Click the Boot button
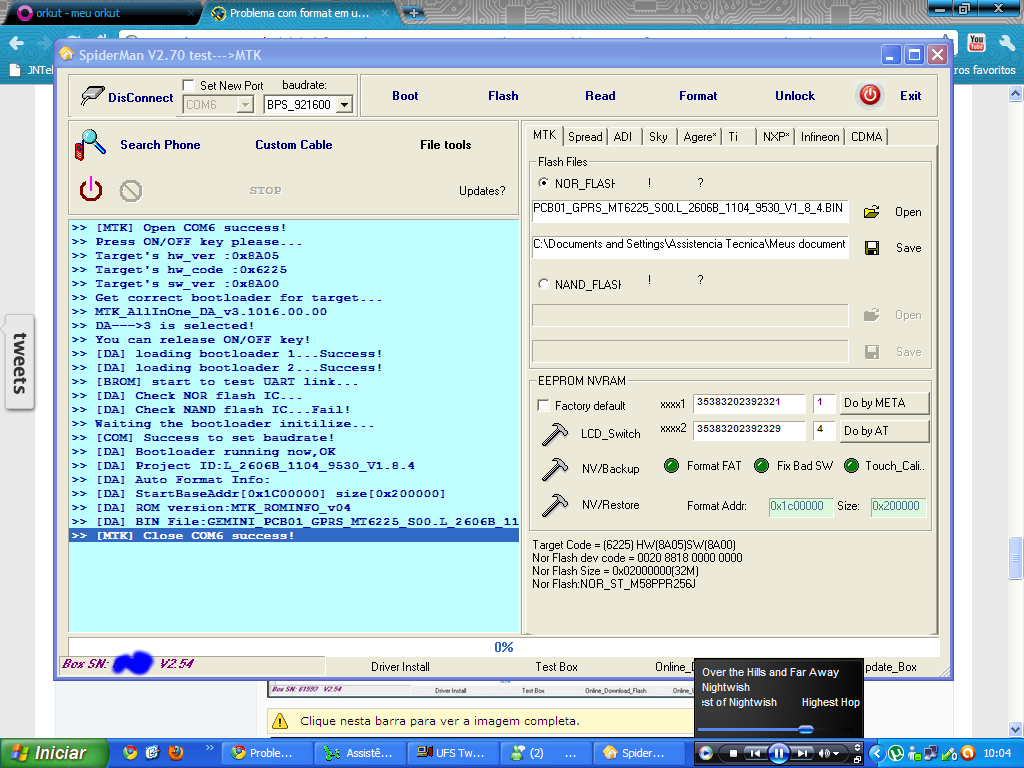Image resolution: width=1024 pixels, height=768 pixels. pyautogui.click(x=405, y=96)
